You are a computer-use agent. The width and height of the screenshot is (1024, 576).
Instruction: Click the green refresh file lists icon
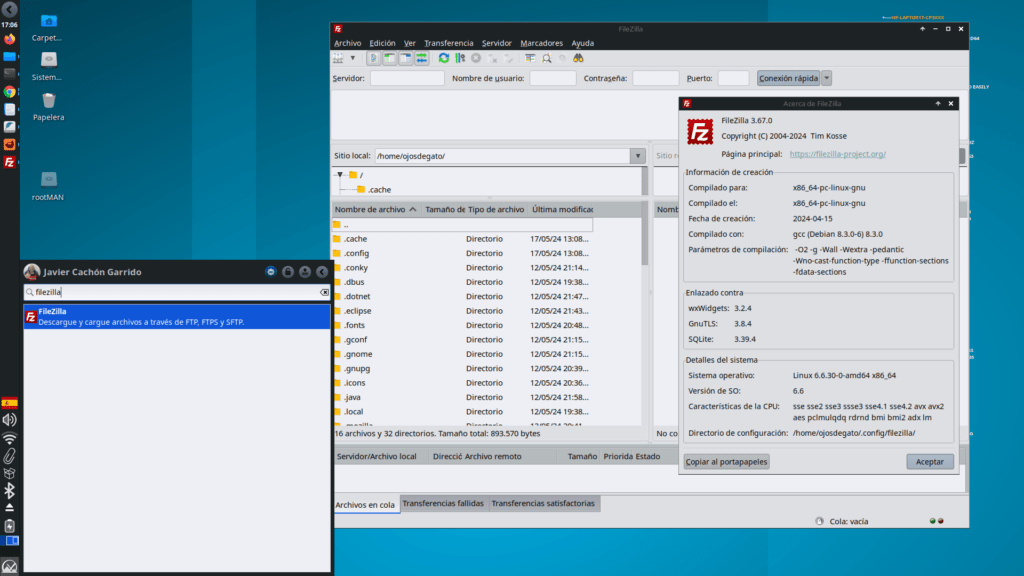click(x=444, y=58)
